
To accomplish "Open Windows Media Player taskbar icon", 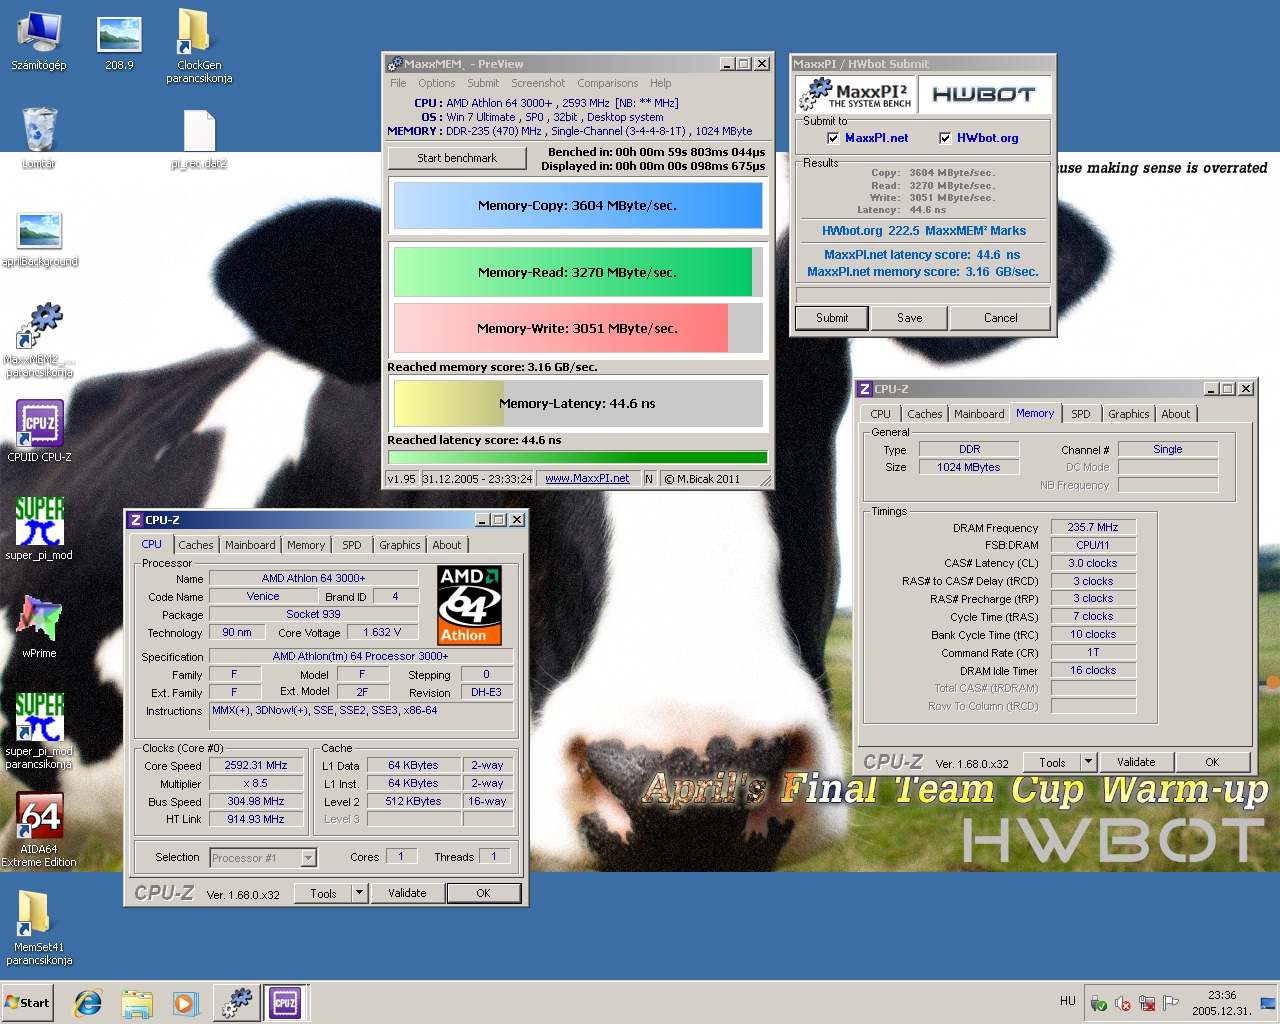I will pos(185,1003).
